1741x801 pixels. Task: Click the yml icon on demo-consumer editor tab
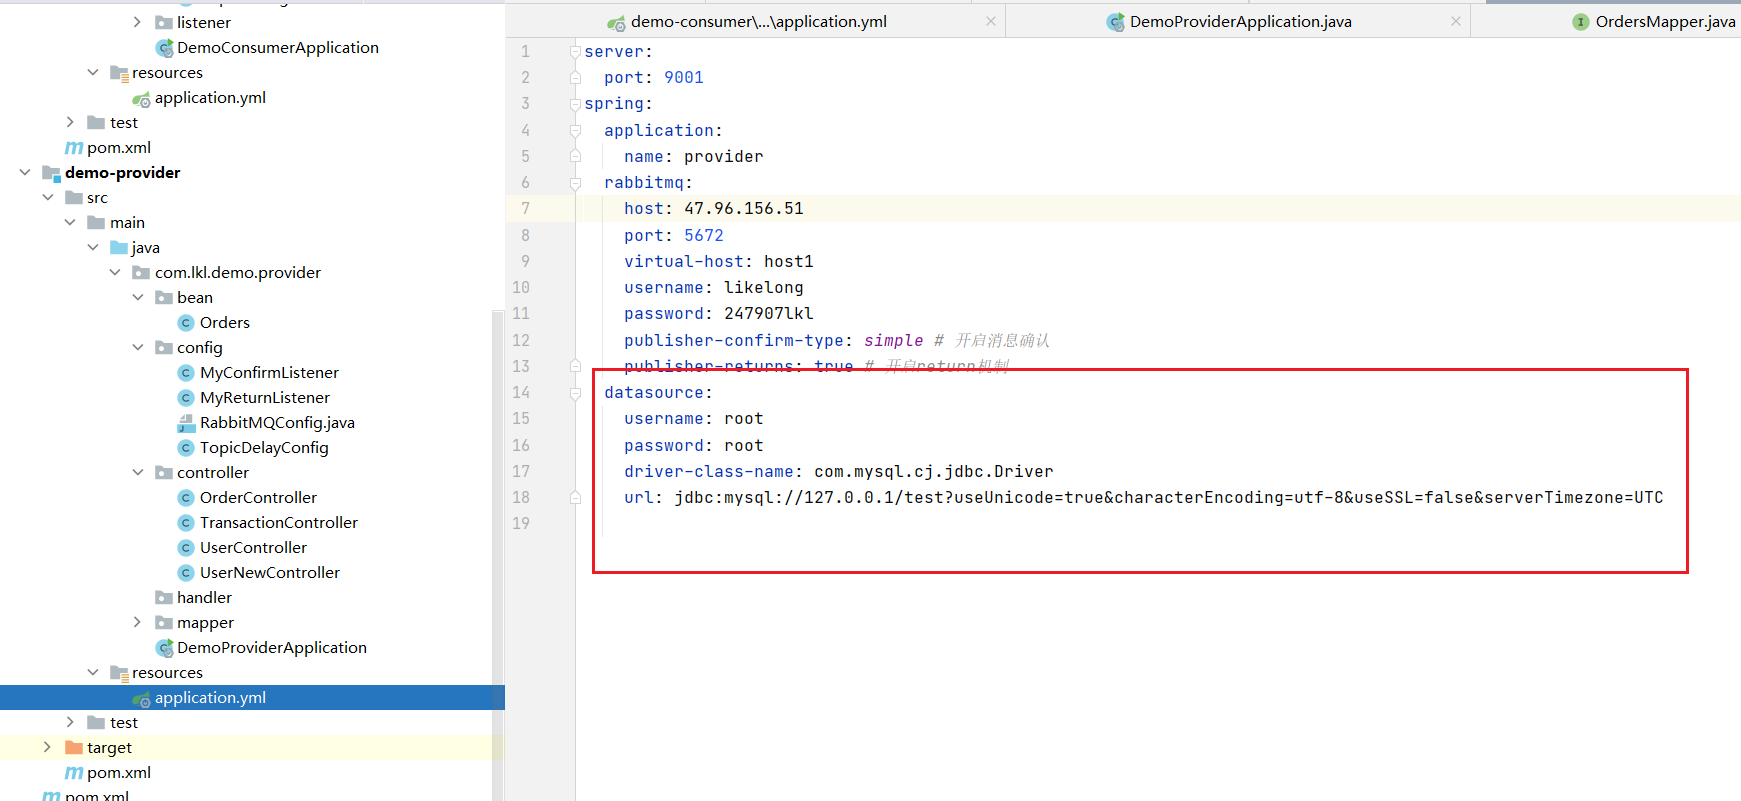616,22
